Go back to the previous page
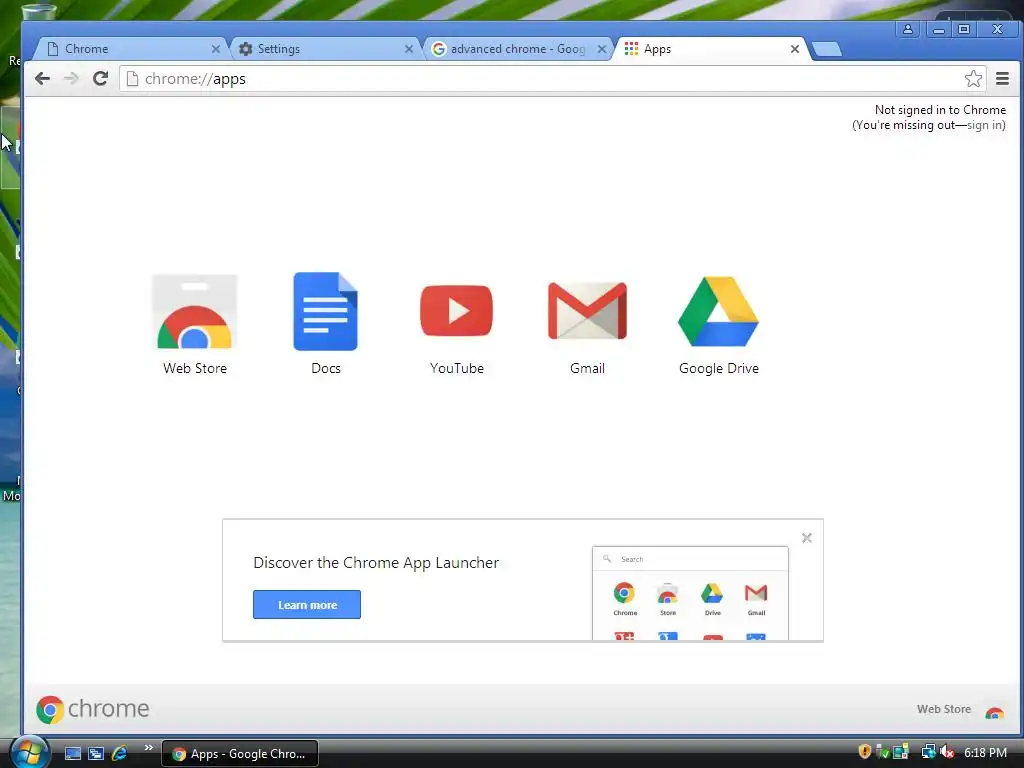The image size is (1024, 768). click(42, 79)
